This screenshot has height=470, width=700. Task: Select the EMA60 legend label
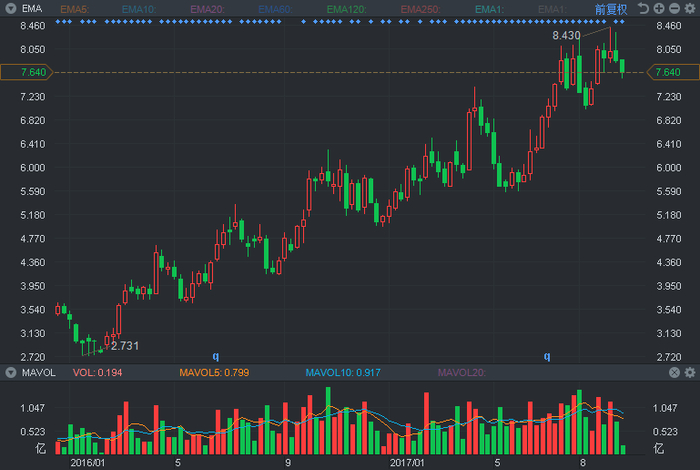[x=275, y=9]
